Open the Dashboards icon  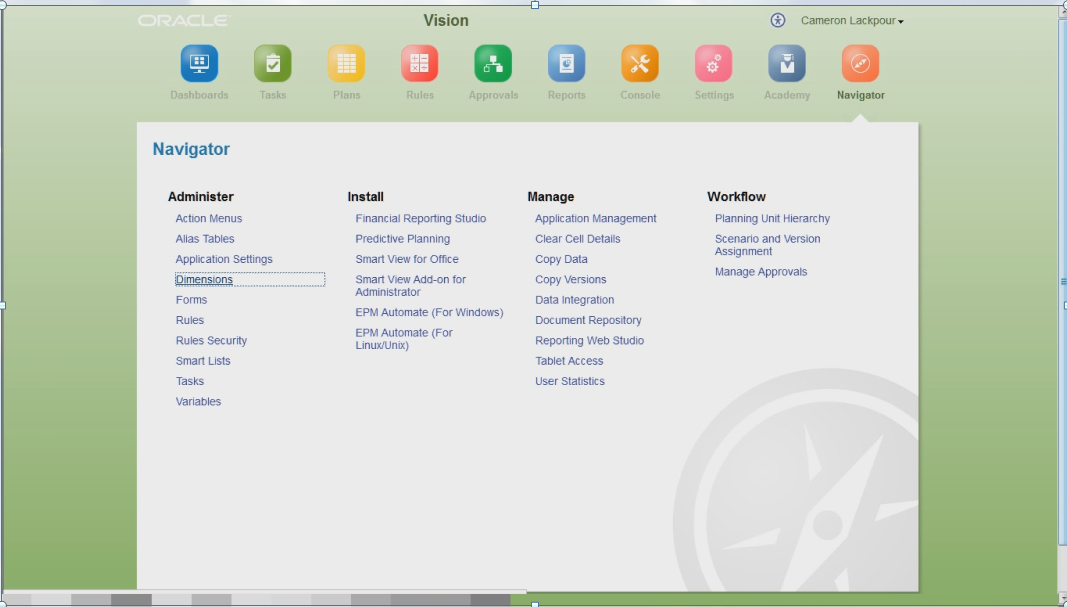199,63
